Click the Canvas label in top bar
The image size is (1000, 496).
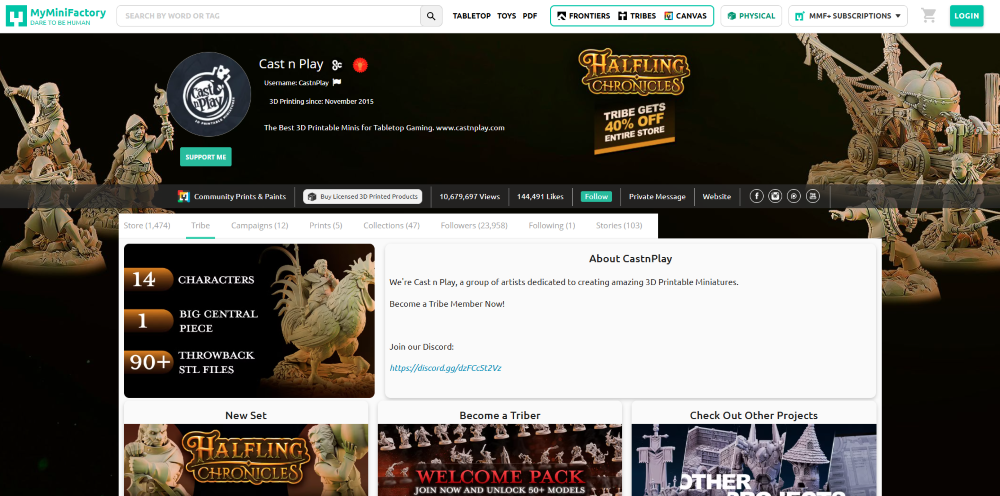pyautogui.click(x=691, y=16)
